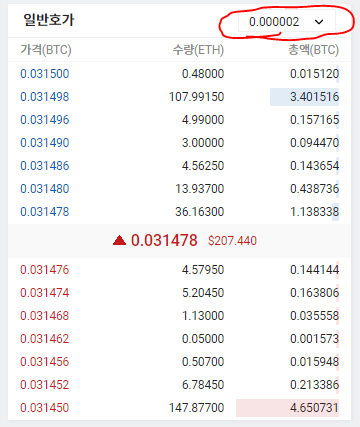Click total 1.138338
Screen dimensions: 360x427
click(x=314, y=212)
